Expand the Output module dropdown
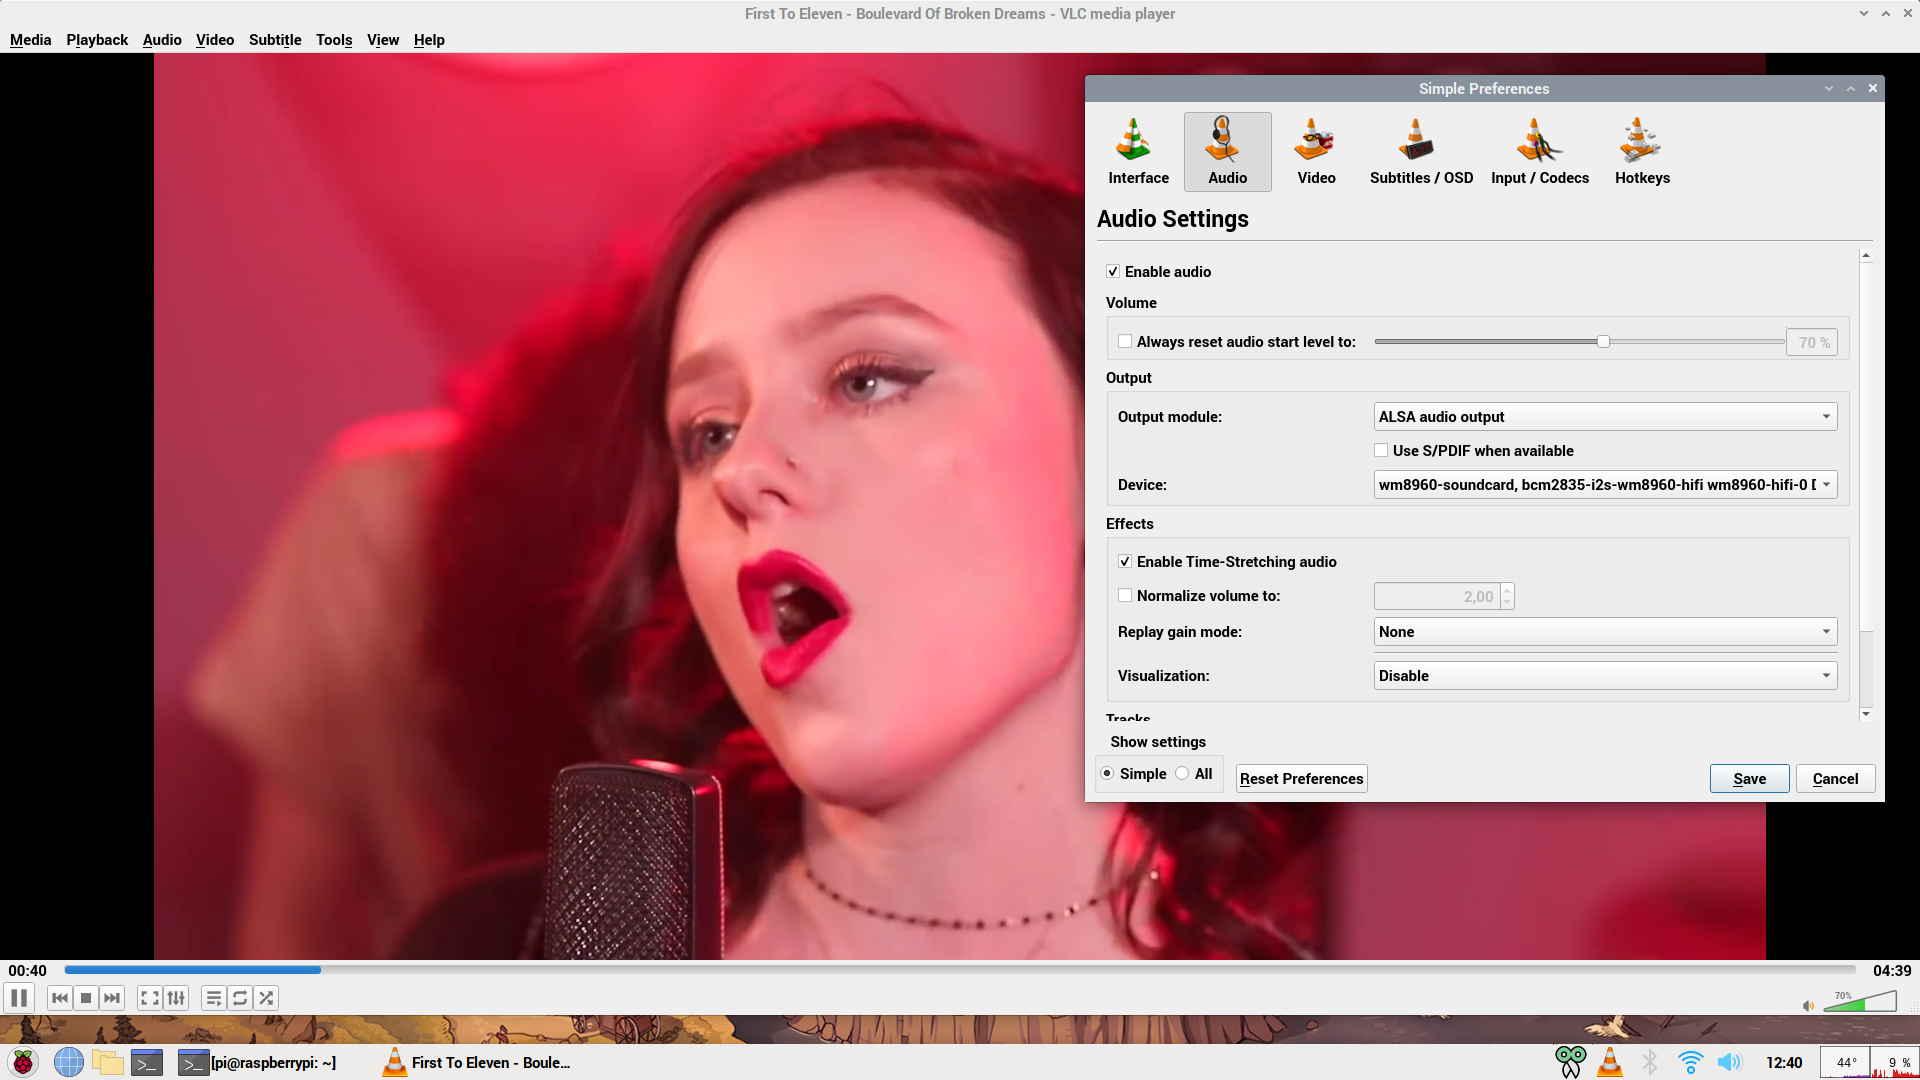The image size is (1920, 1080). pyautogui.click(x=1605, y=417)
